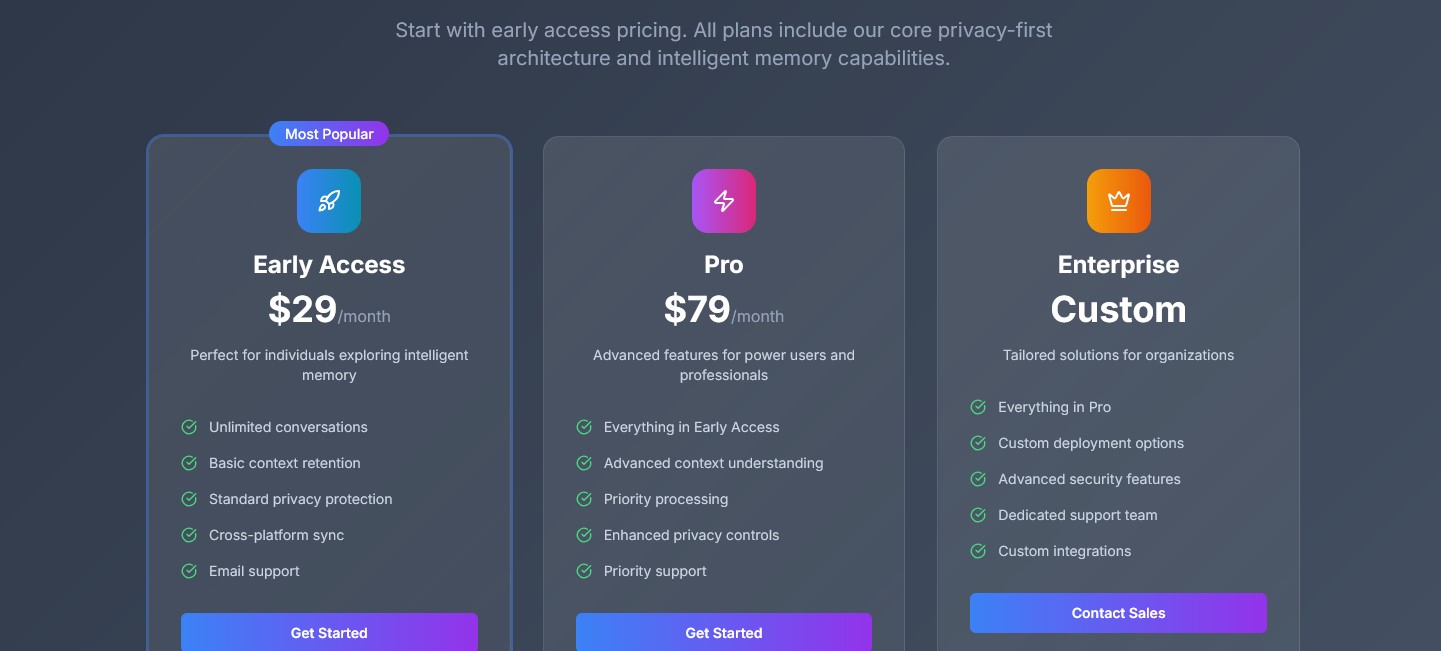Click the lightning bolt icon on Pro plan
Image resolution: width=1441 pixels, height=651 pixels.
pyautogui.click(x=724, y=201)
